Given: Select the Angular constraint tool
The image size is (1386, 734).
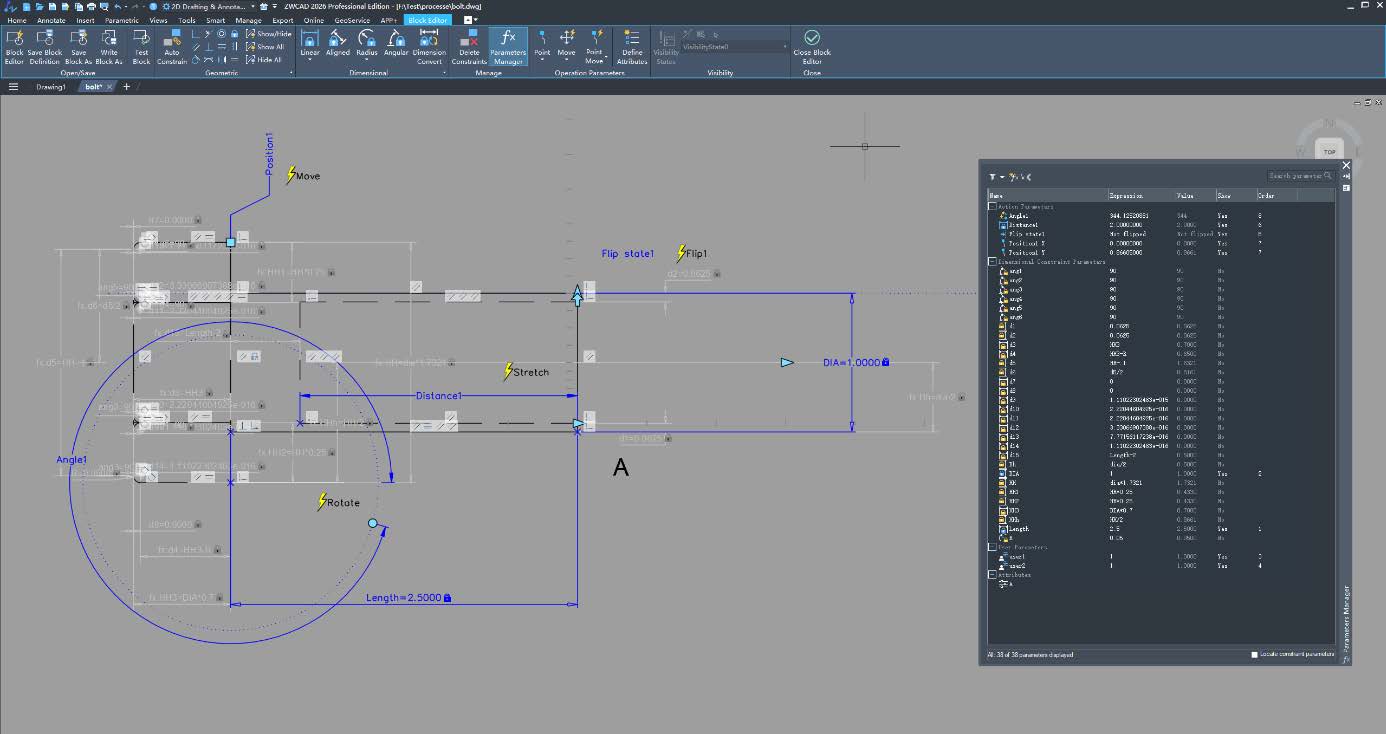Looking at the screenshot, I should pyautogui.click(x=396, y=42).
